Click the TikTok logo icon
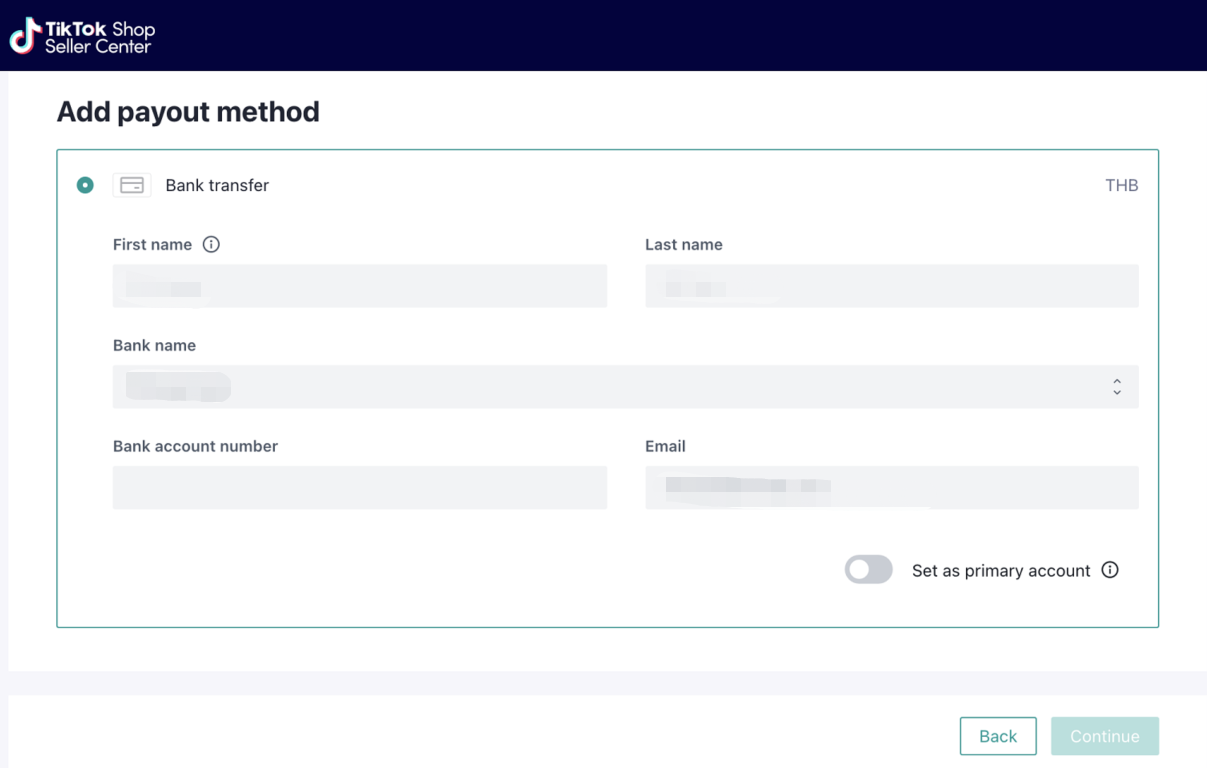The height and width of the screenshot is (768, 1207). point(25,36)
